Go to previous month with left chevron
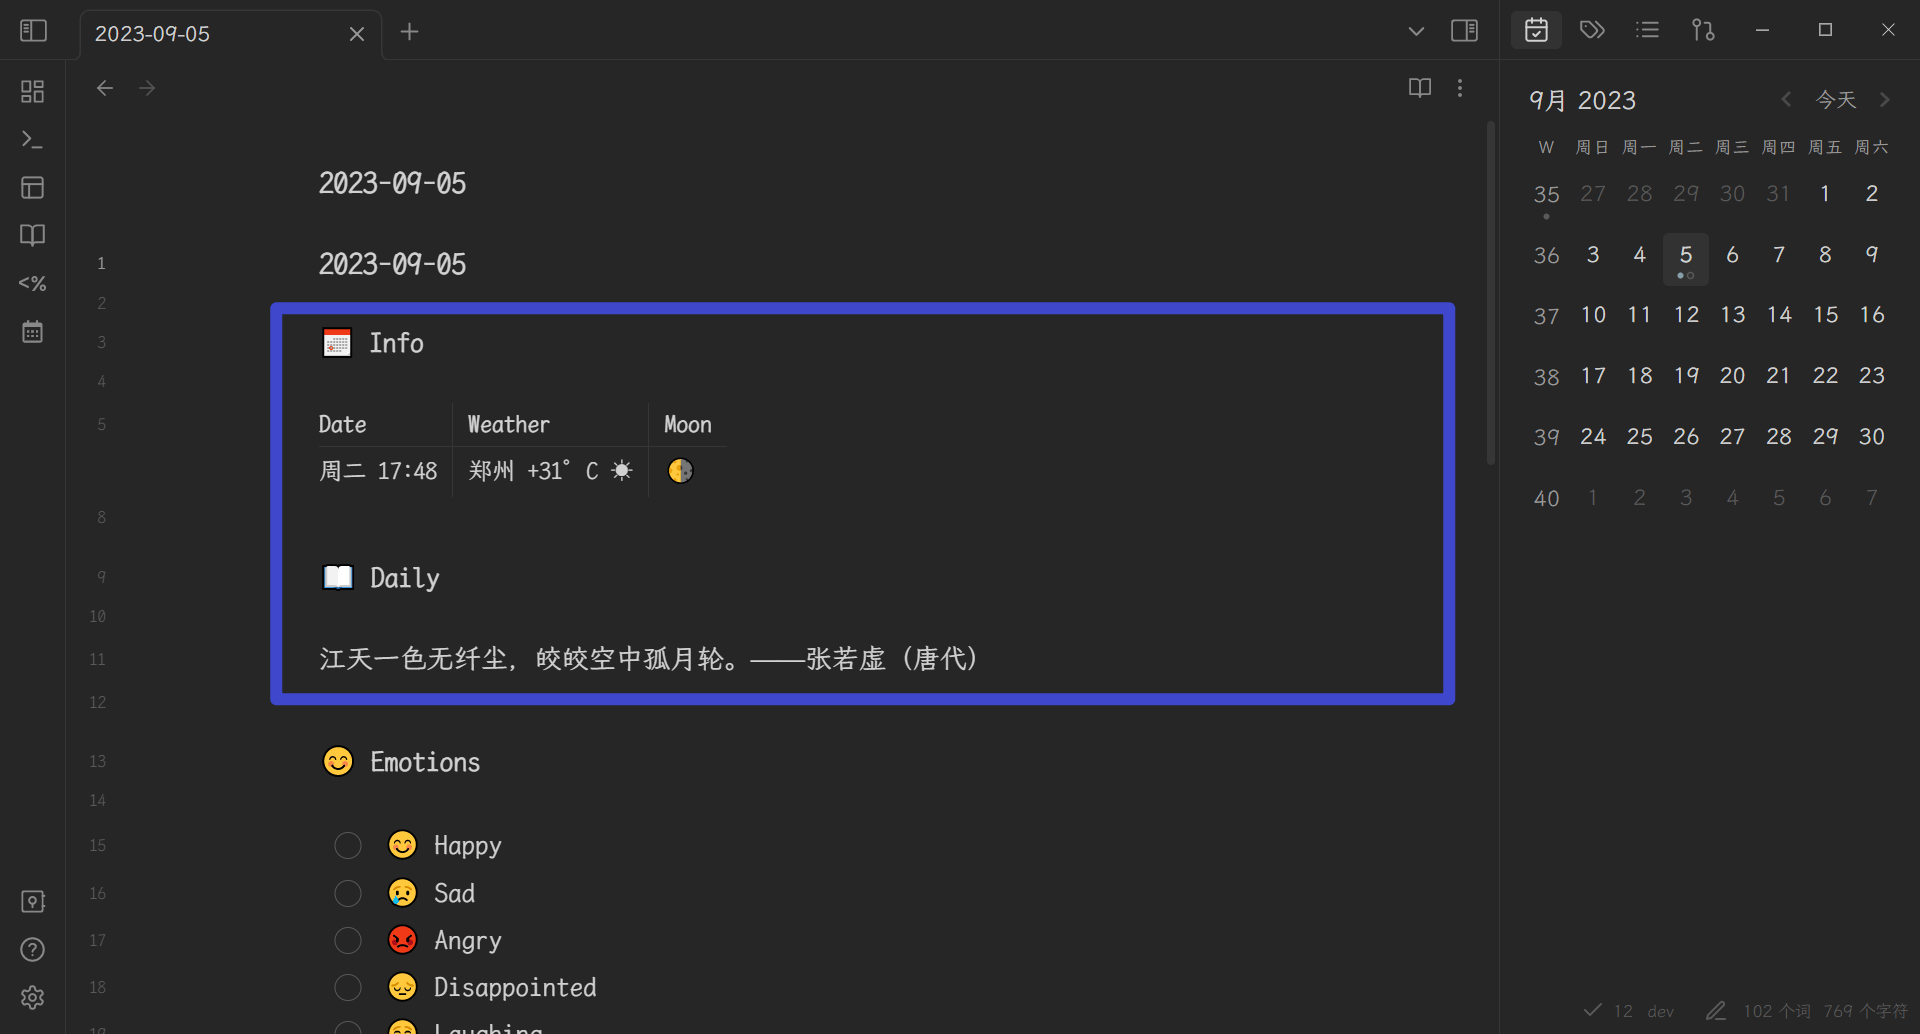This screenshot has width=1920, height=1034. coord(1786,99)
